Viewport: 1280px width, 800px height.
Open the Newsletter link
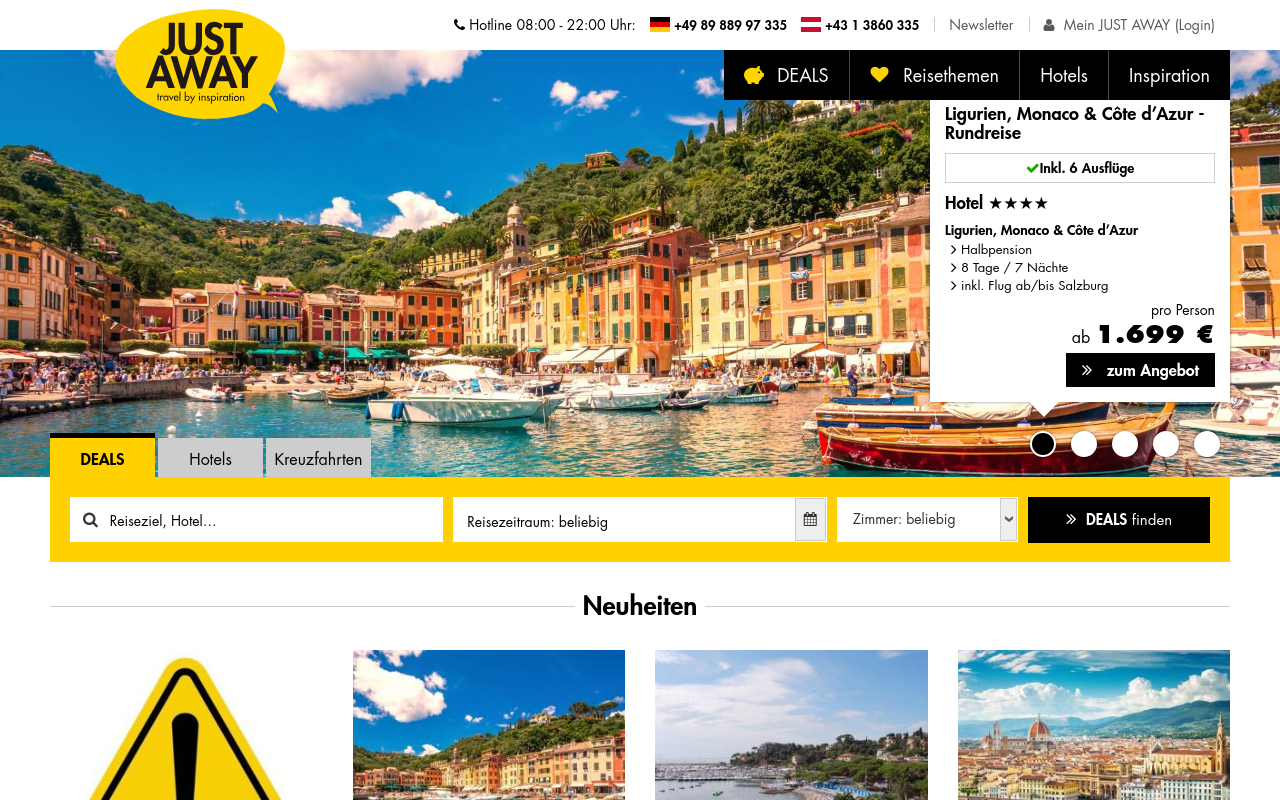[x=981, y=25]
